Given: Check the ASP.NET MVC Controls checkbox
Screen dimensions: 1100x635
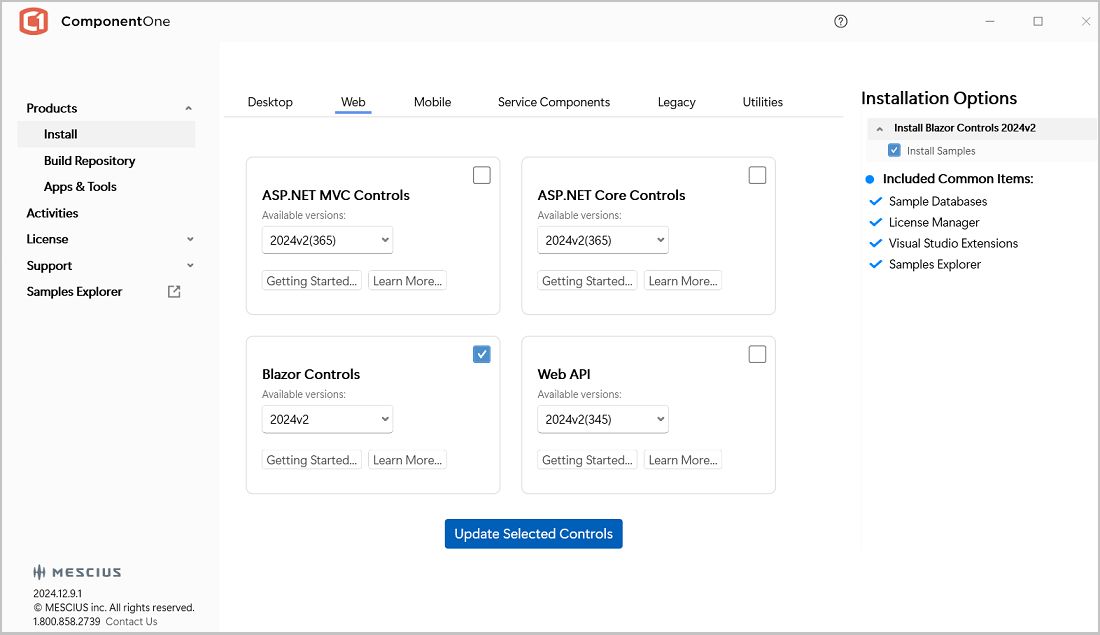Looking at the screenshot, I should point(482,176).
